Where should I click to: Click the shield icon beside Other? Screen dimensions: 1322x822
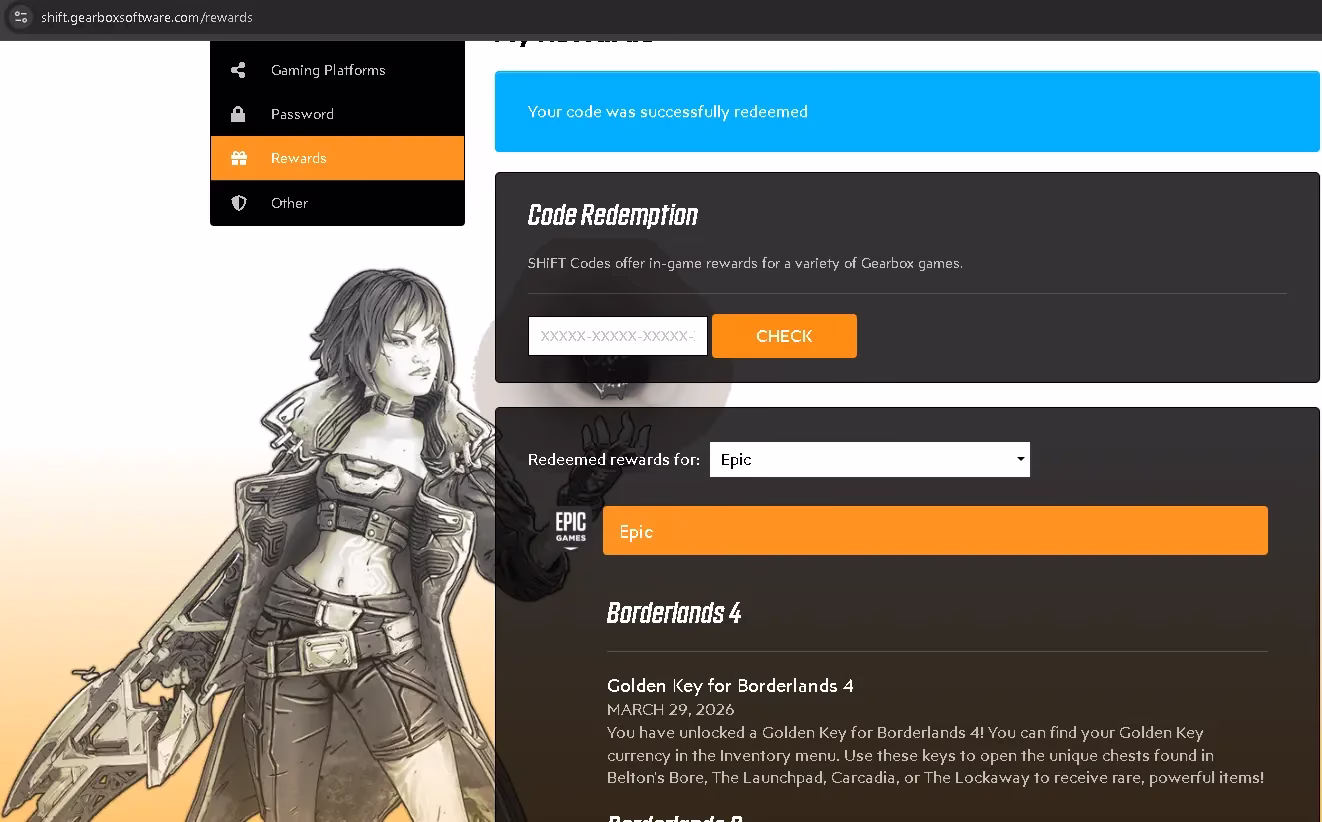[238, 203]
